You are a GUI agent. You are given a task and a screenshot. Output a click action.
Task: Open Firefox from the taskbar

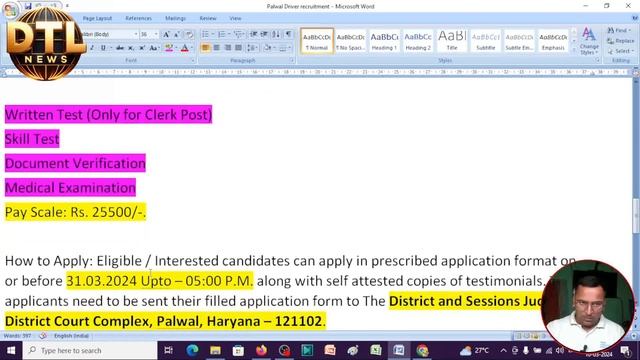[261, 350]
